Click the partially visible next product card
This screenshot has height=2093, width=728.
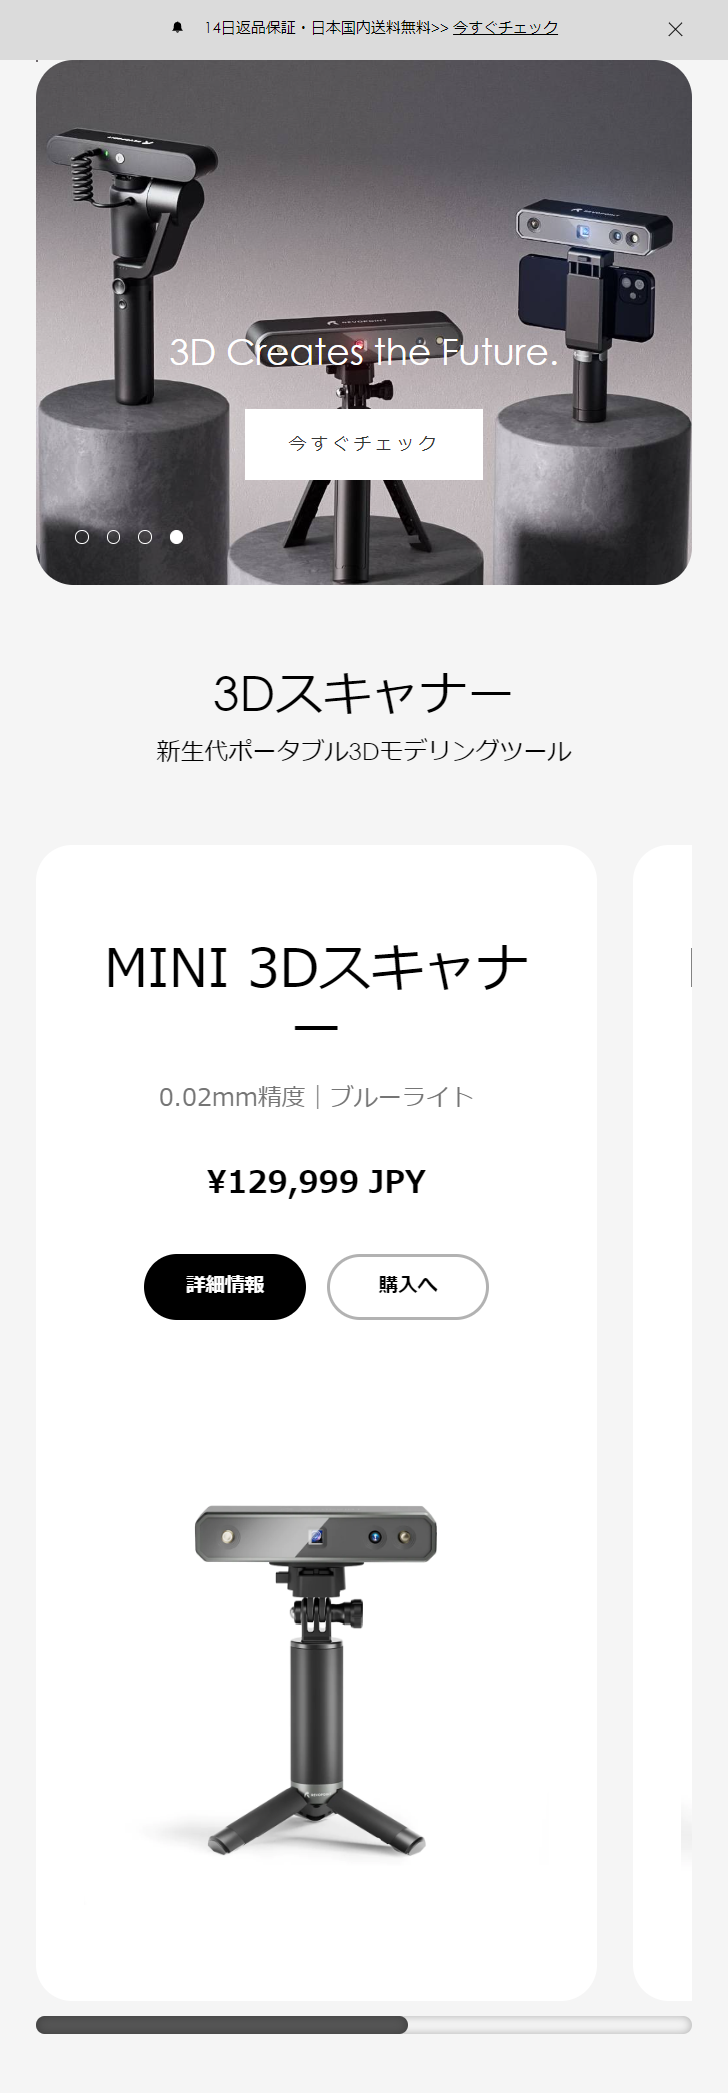click(663, 1422)
